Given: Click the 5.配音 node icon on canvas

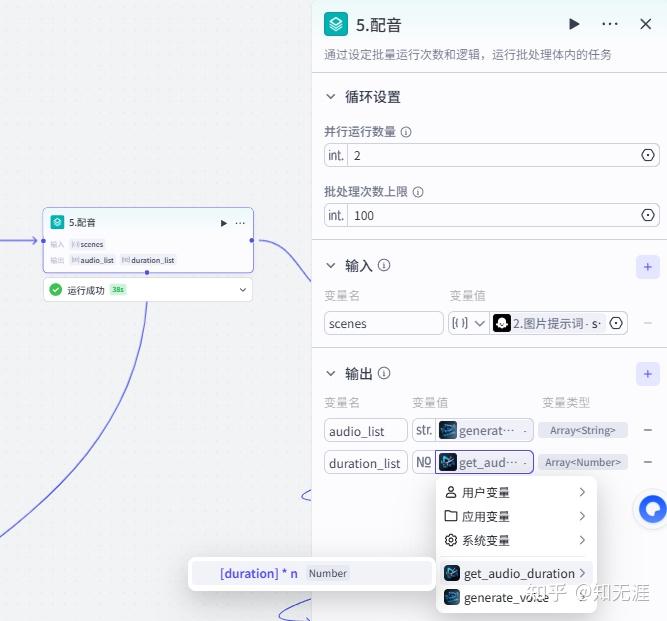Looking at the screenshot, I should pyautogui.click(x=57, y=222).
